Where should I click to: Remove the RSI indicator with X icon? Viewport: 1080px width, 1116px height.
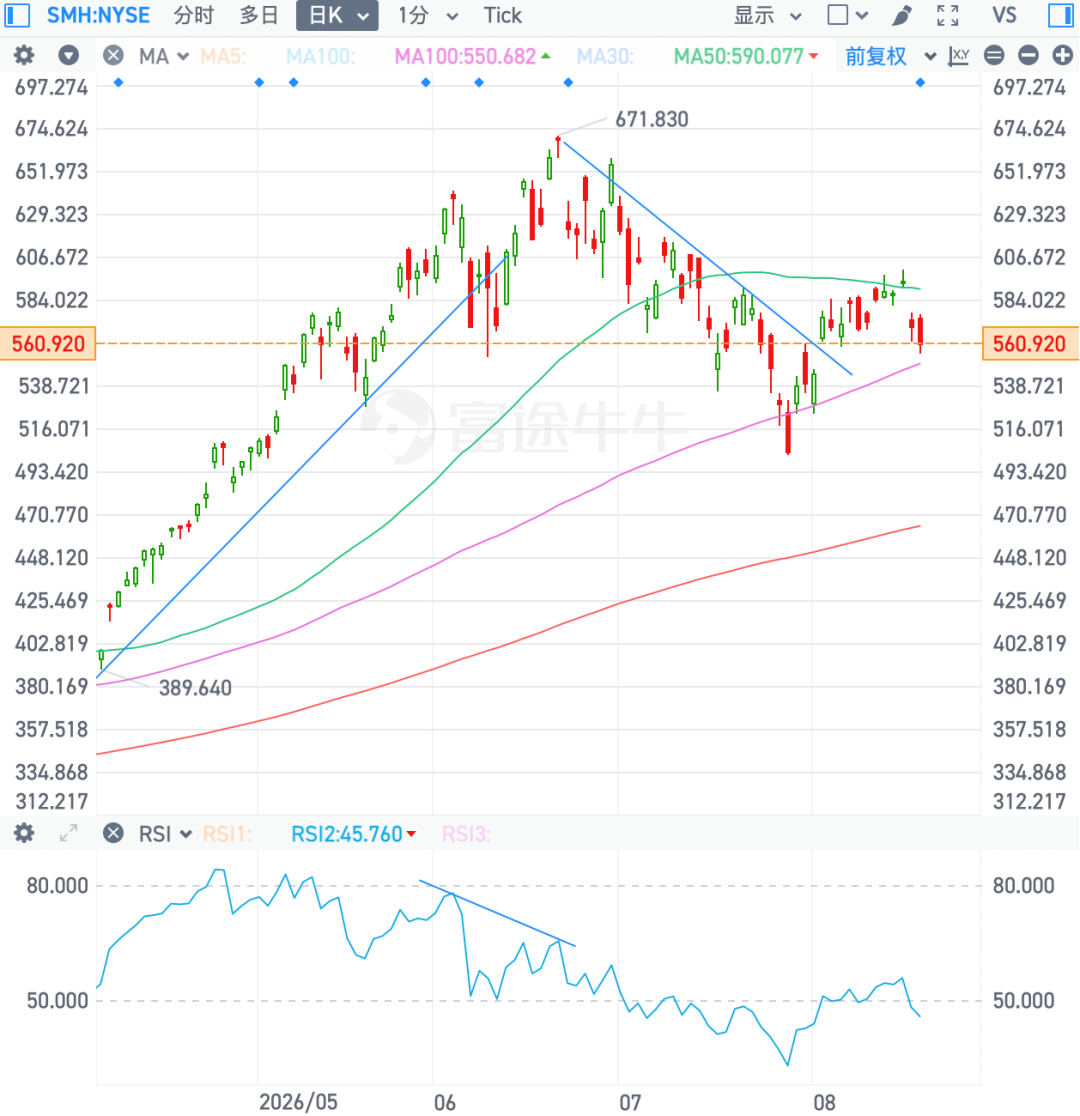[x=113, y=833]
